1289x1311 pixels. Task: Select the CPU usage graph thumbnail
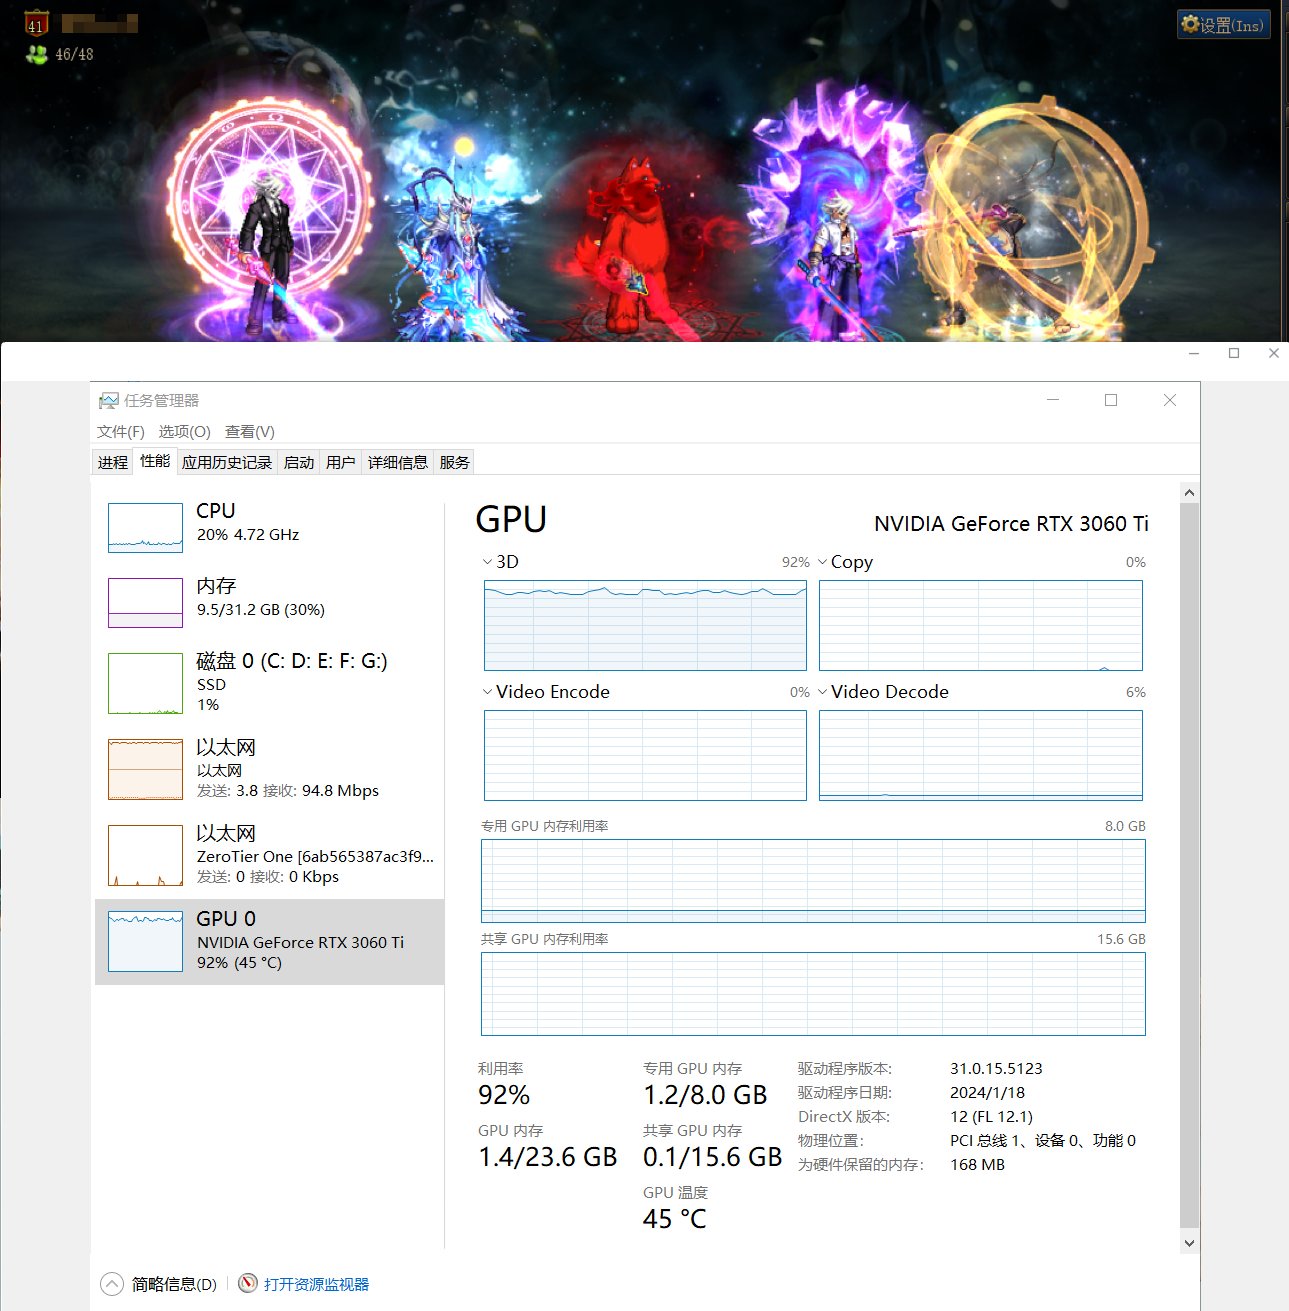click(145, 528)
